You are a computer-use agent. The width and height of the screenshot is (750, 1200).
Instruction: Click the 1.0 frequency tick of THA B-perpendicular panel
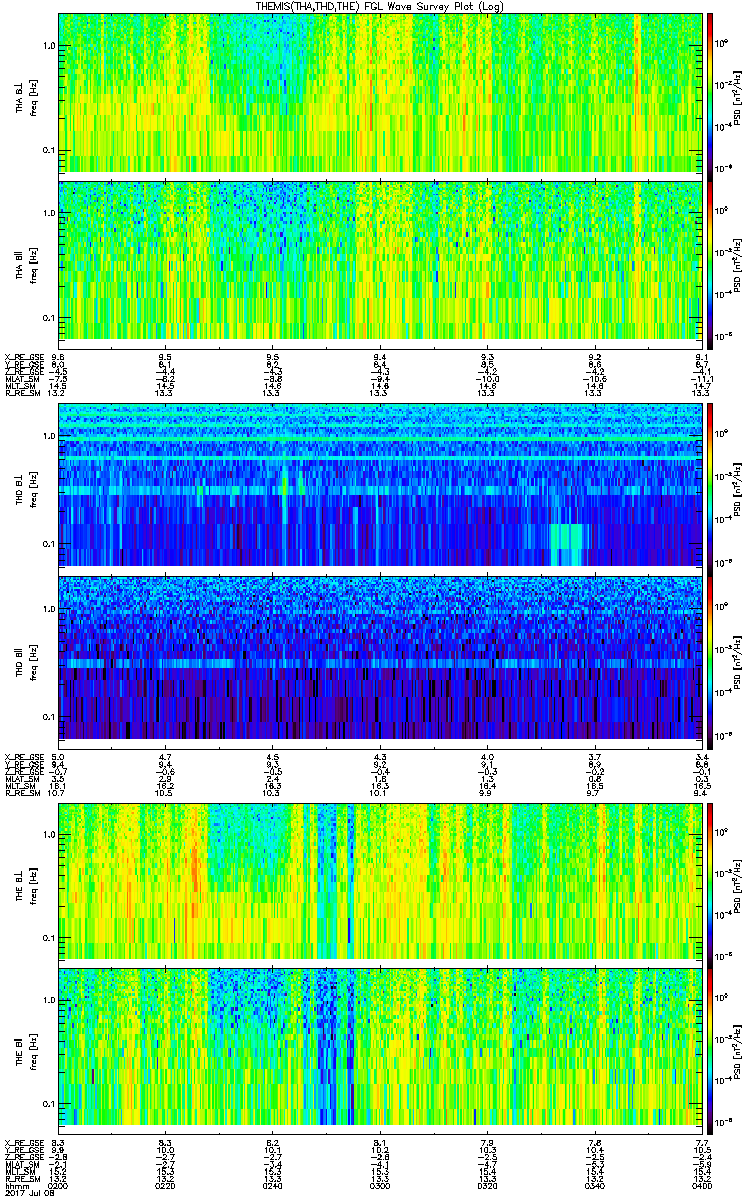[x=49, y=46]
